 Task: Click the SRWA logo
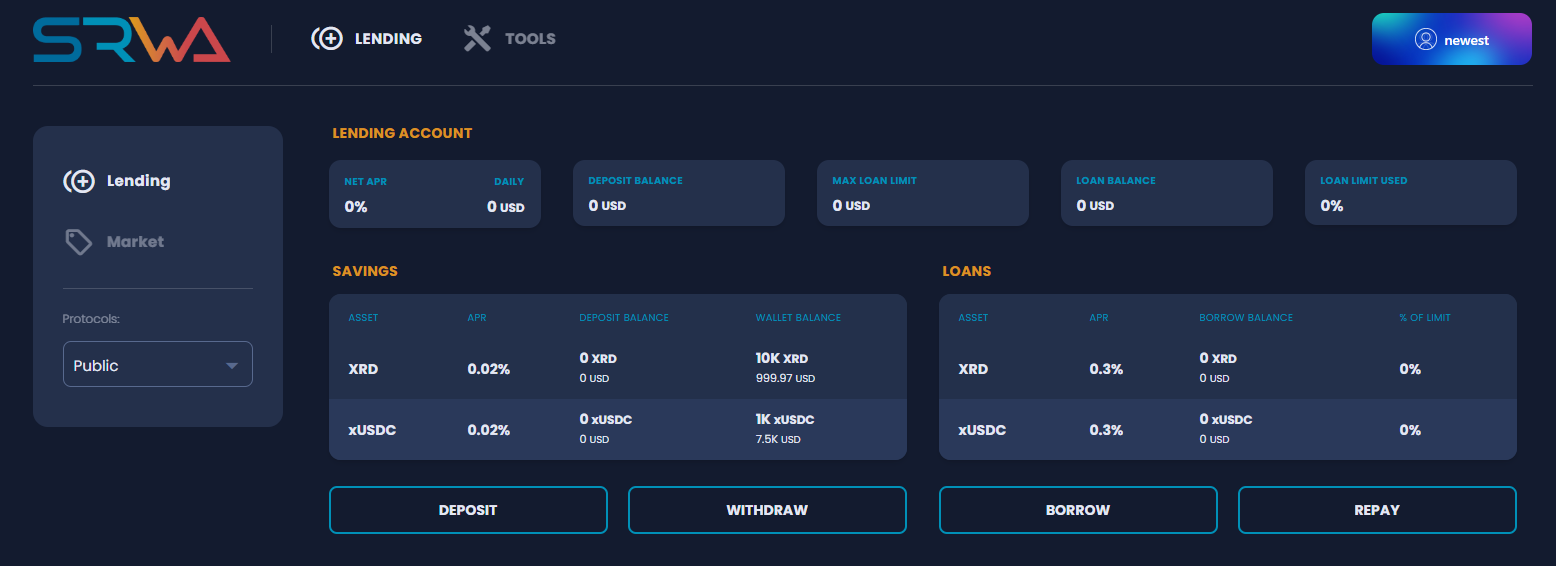[132, 39]
